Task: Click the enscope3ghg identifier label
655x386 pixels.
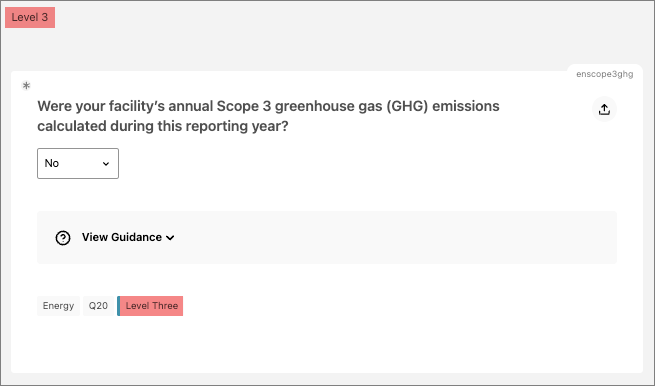Action: pos(604,74)
